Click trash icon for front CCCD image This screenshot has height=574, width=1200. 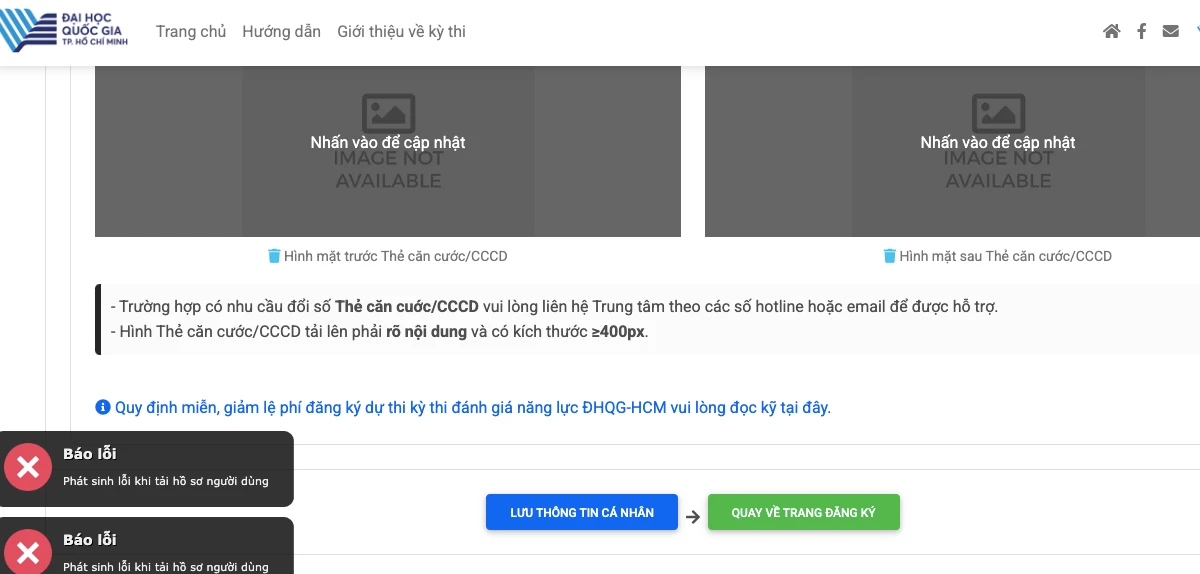pyautogui.click(x=274, y=256)
